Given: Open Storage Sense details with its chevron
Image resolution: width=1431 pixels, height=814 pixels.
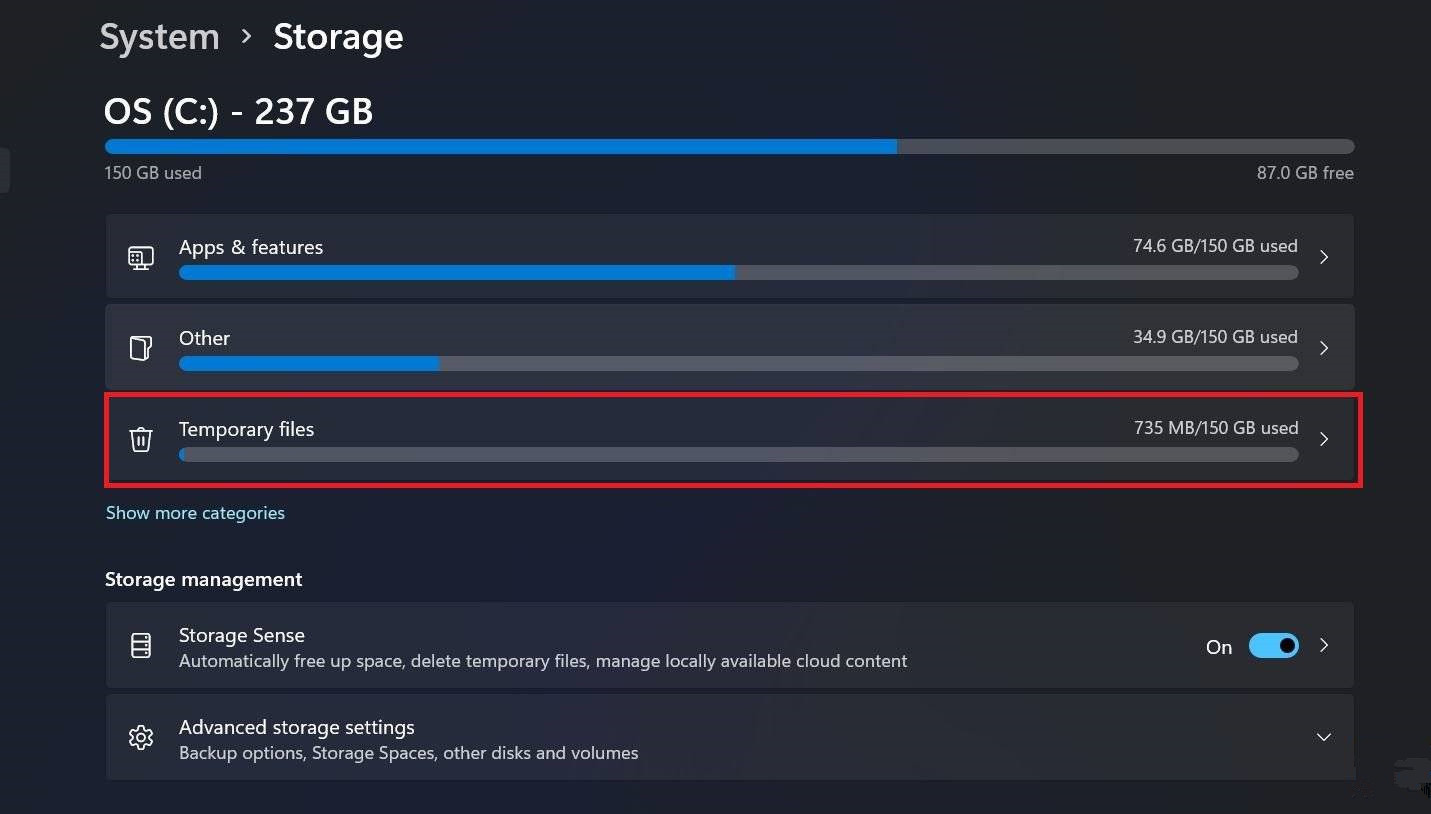Looking at the screenshot, I should click(1324, 645).
